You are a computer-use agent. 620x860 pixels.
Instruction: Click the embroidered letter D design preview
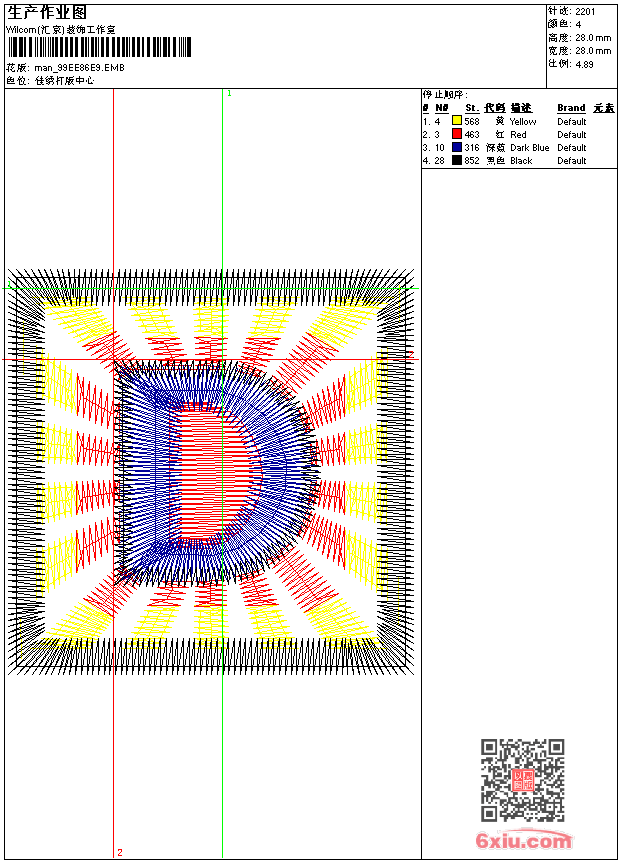(x=211, y=472)
